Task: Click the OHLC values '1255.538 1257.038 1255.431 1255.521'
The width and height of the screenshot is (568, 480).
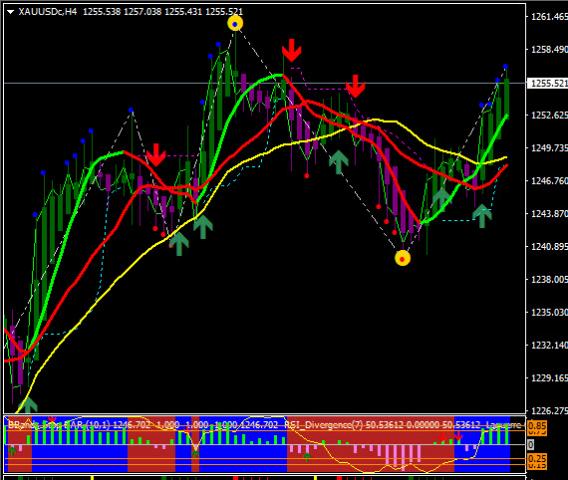Action: point(163,12)
